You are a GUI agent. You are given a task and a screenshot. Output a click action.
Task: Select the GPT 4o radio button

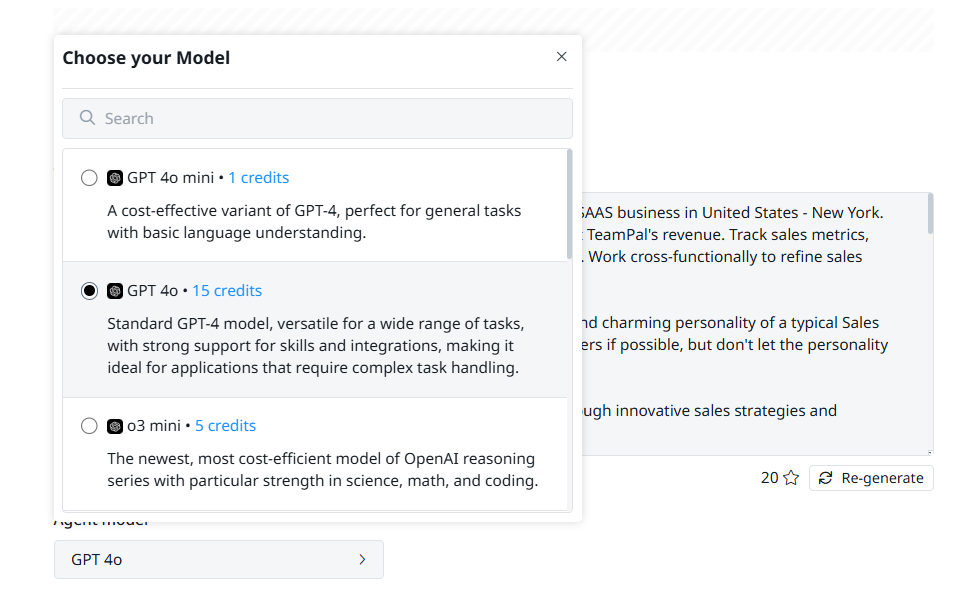90,291
